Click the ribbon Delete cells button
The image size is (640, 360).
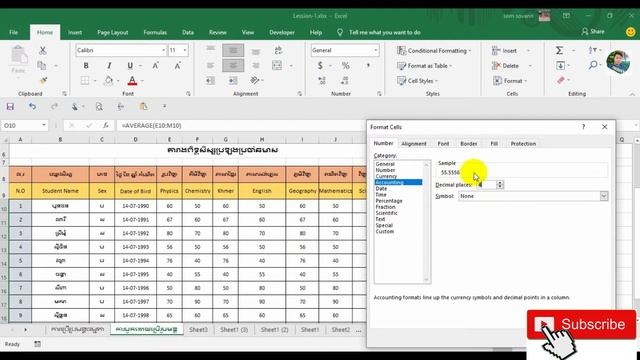tap(505, 66)
